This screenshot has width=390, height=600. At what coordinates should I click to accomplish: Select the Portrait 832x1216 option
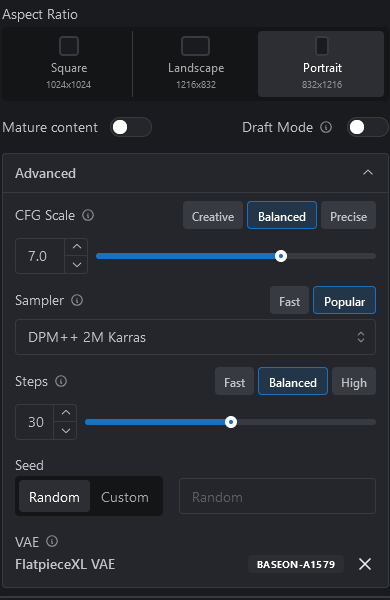[x=321, y=64]
